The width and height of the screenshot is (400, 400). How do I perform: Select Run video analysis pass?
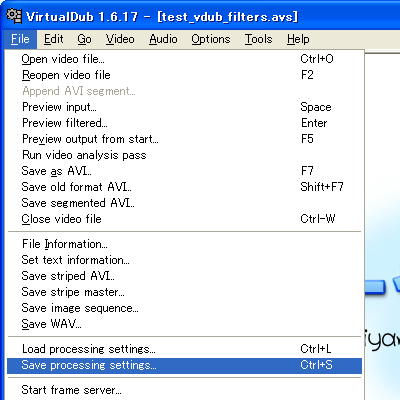184,155
